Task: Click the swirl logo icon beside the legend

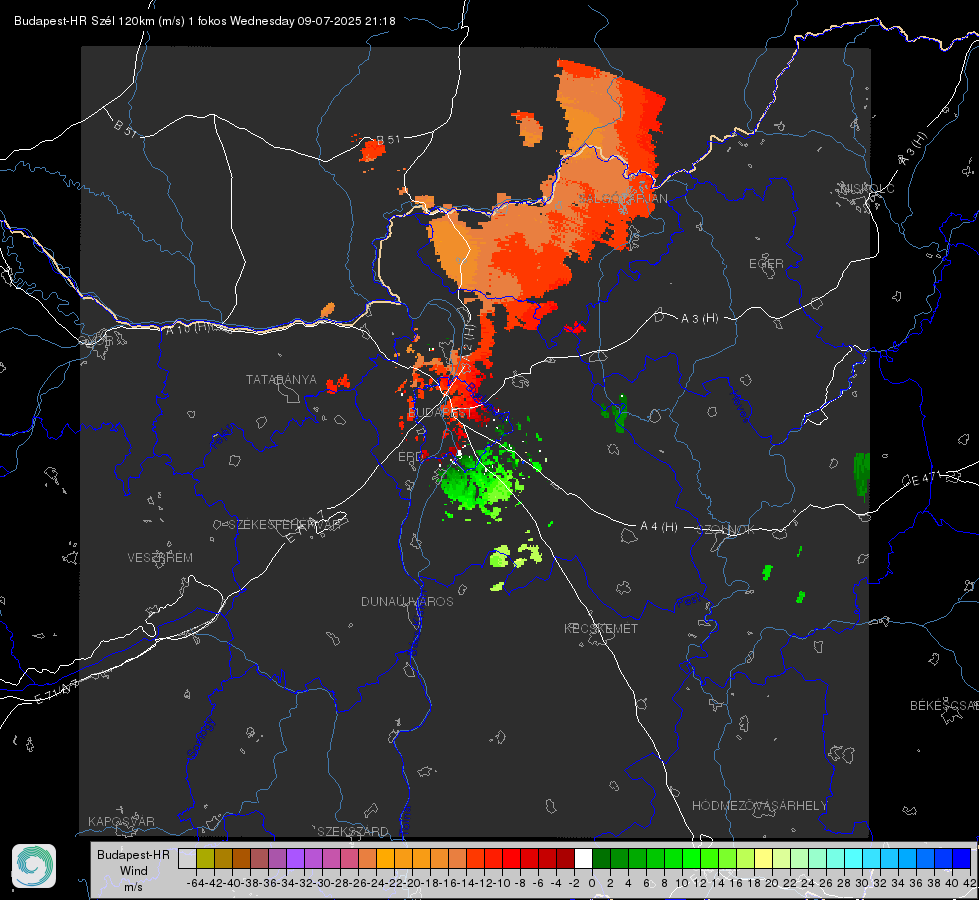Action: tap(34, 866)
